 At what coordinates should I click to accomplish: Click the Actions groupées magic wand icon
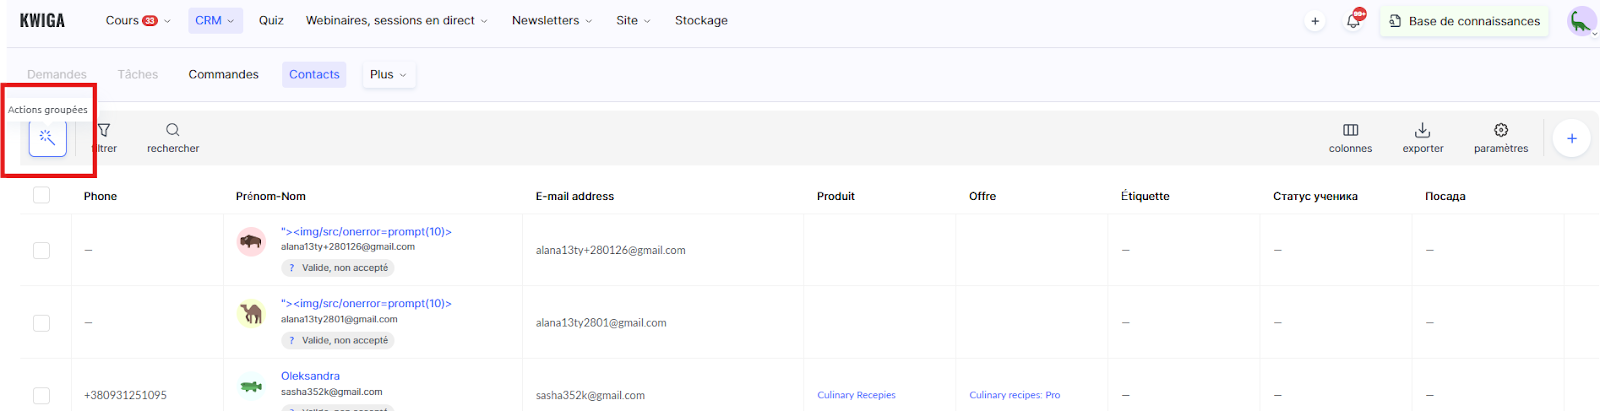47,138
